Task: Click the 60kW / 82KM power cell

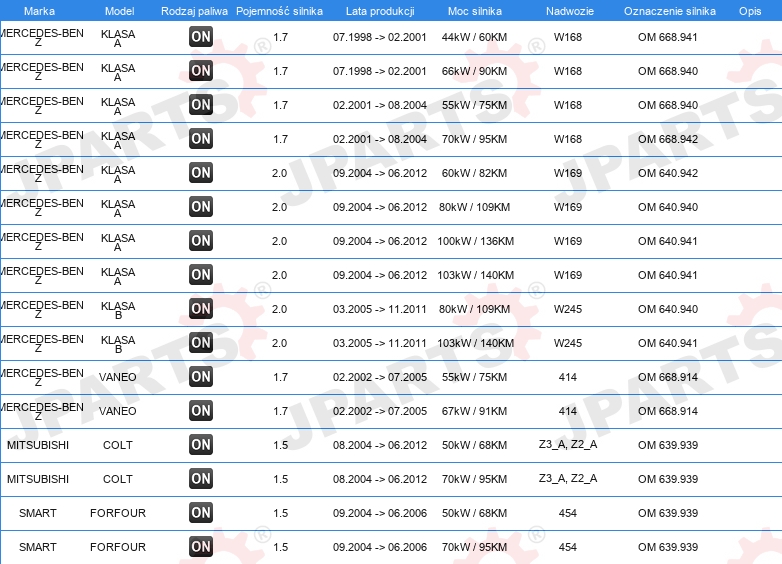Action: click(x=474, y=173)
